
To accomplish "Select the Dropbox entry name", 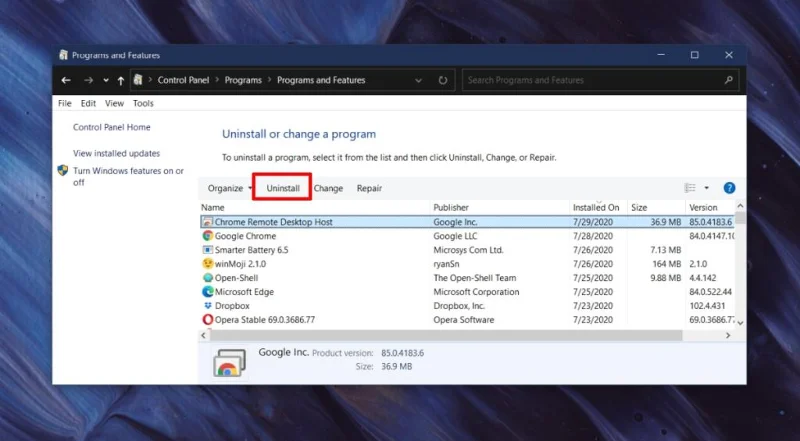I will pyautogui.click(x=232, y=306).
